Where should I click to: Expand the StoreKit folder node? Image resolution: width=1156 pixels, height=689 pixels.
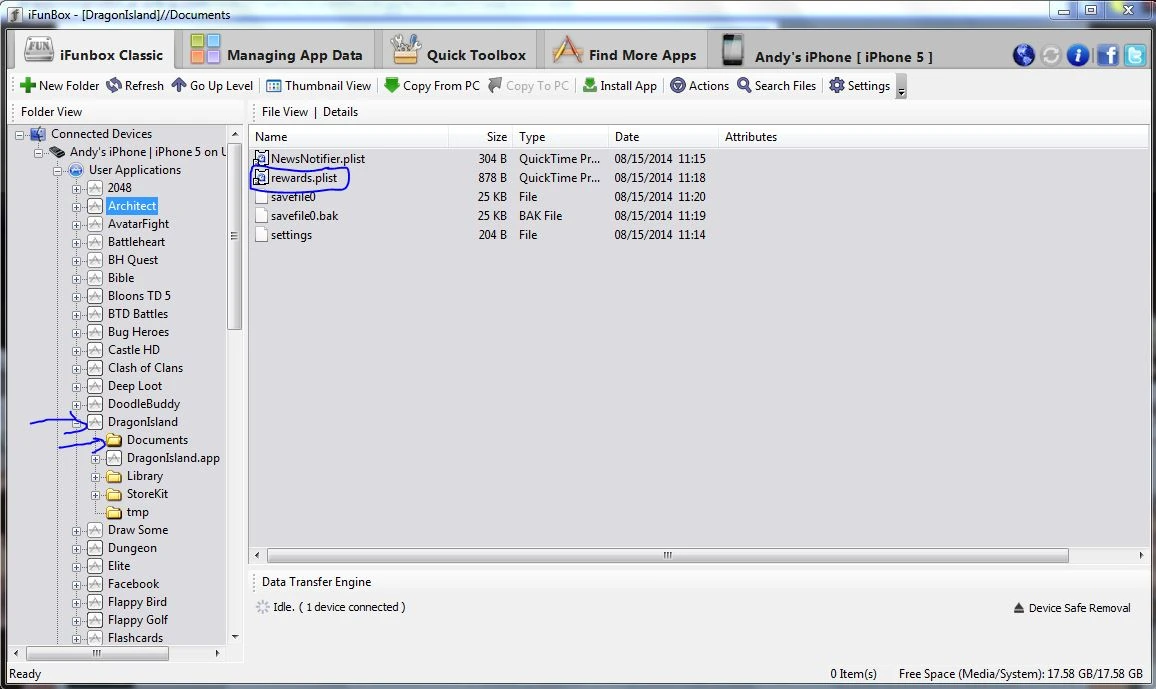pos(95,494)
